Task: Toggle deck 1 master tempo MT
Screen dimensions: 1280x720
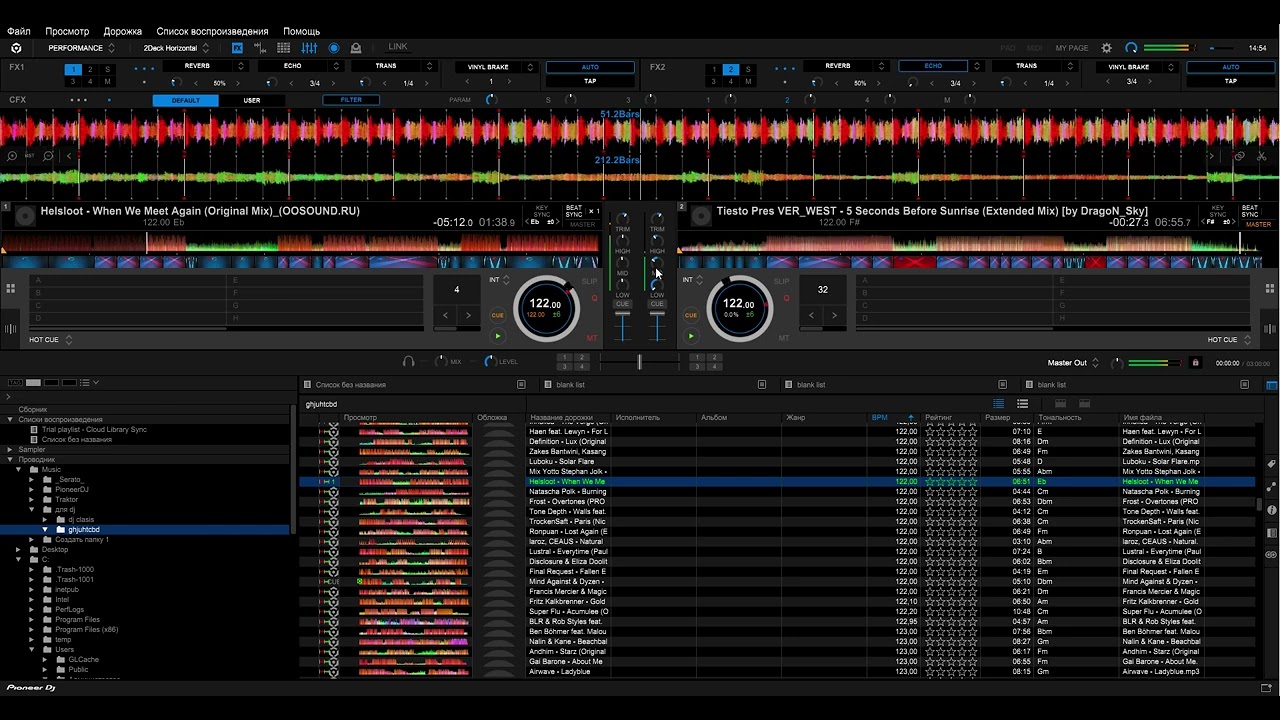Action: (x=592, y=338)
